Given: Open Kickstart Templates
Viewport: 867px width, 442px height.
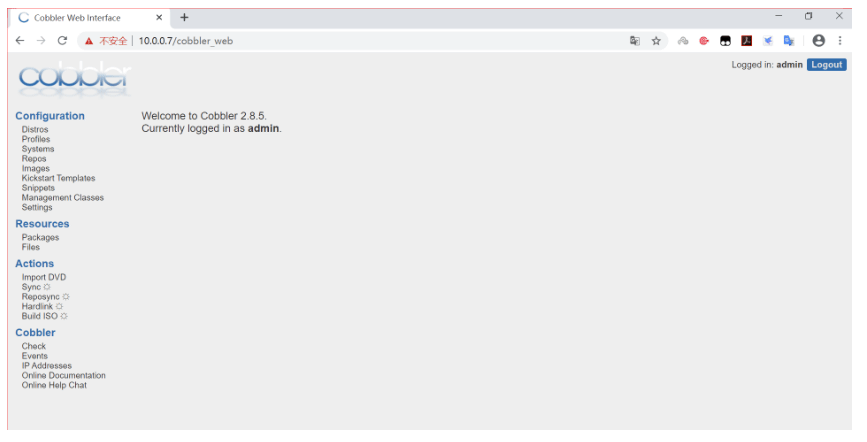Looking at the screenshot, I should (58, 178).
